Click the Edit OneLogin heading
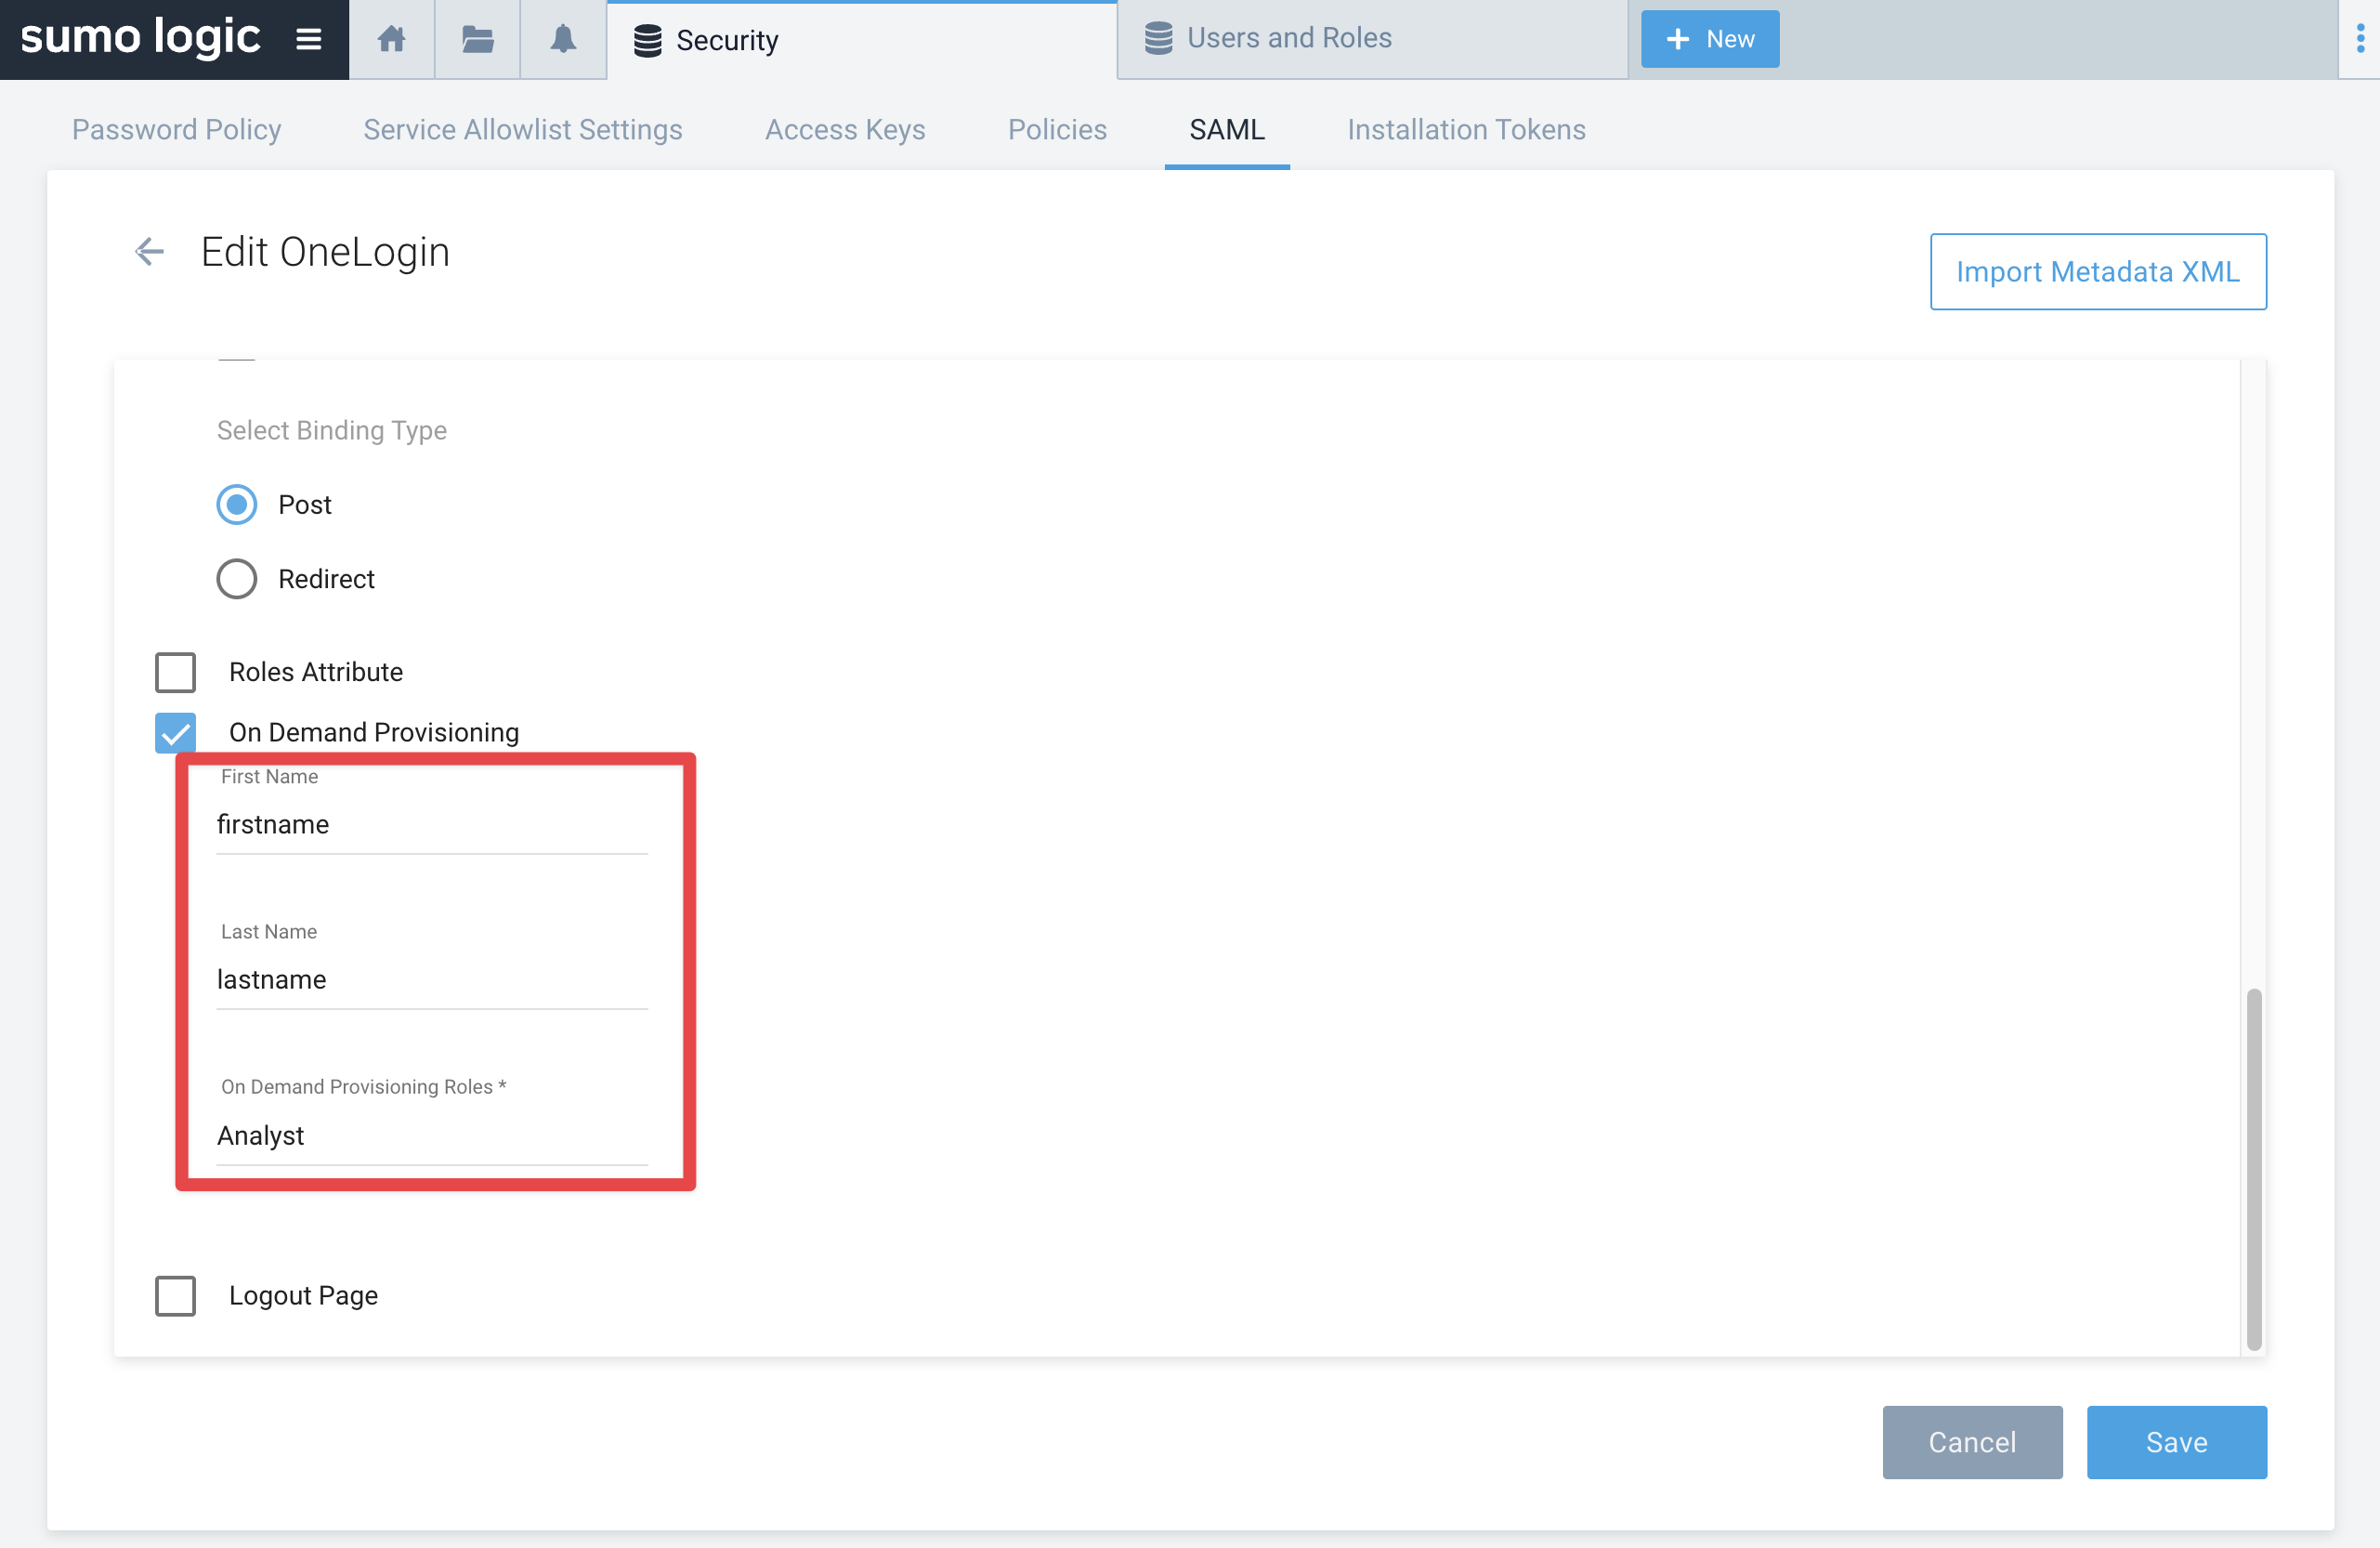The image size is (2380, 1548). [325, 252]
